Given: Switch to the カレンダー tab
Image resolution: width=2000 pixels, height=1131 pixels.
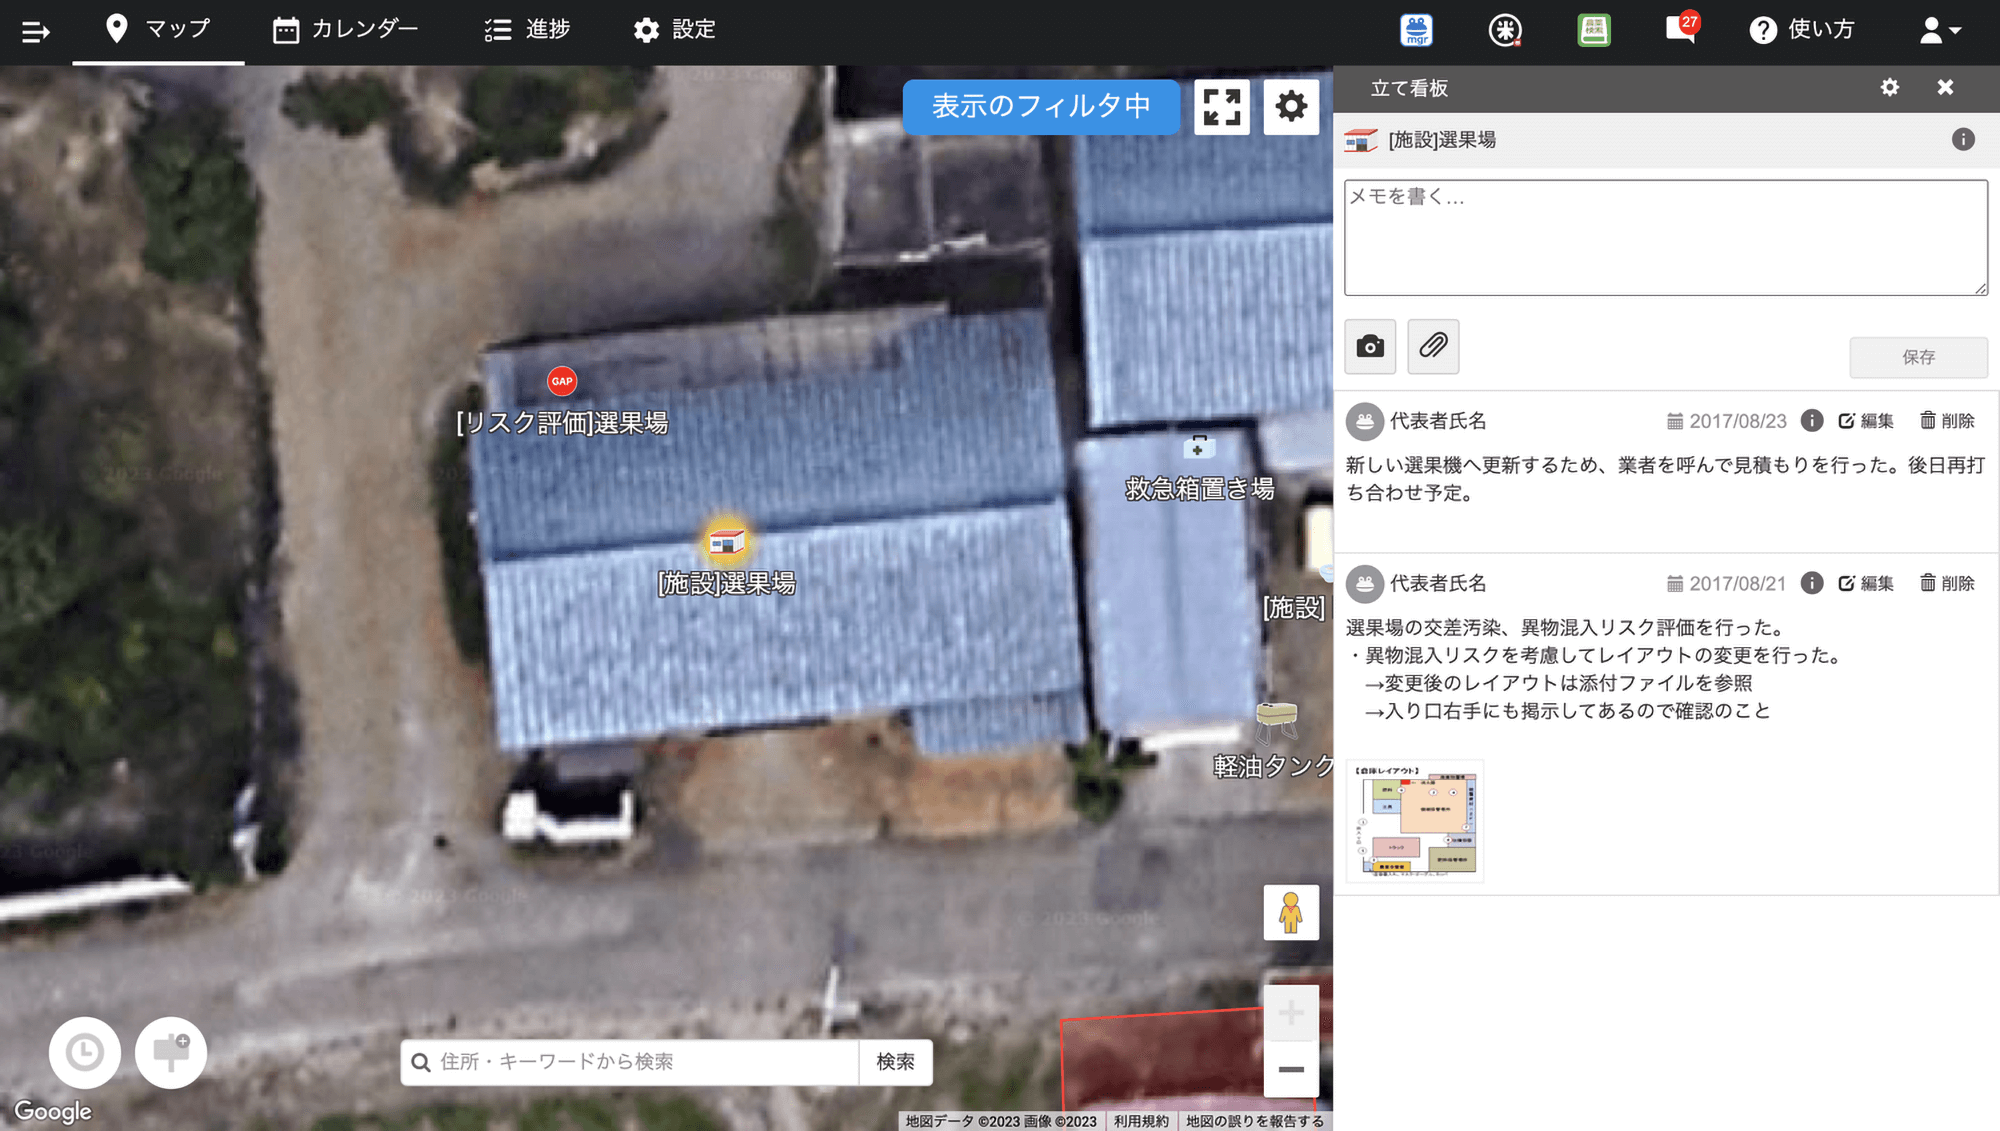Looking at the screenshot, I should point(346,29).
